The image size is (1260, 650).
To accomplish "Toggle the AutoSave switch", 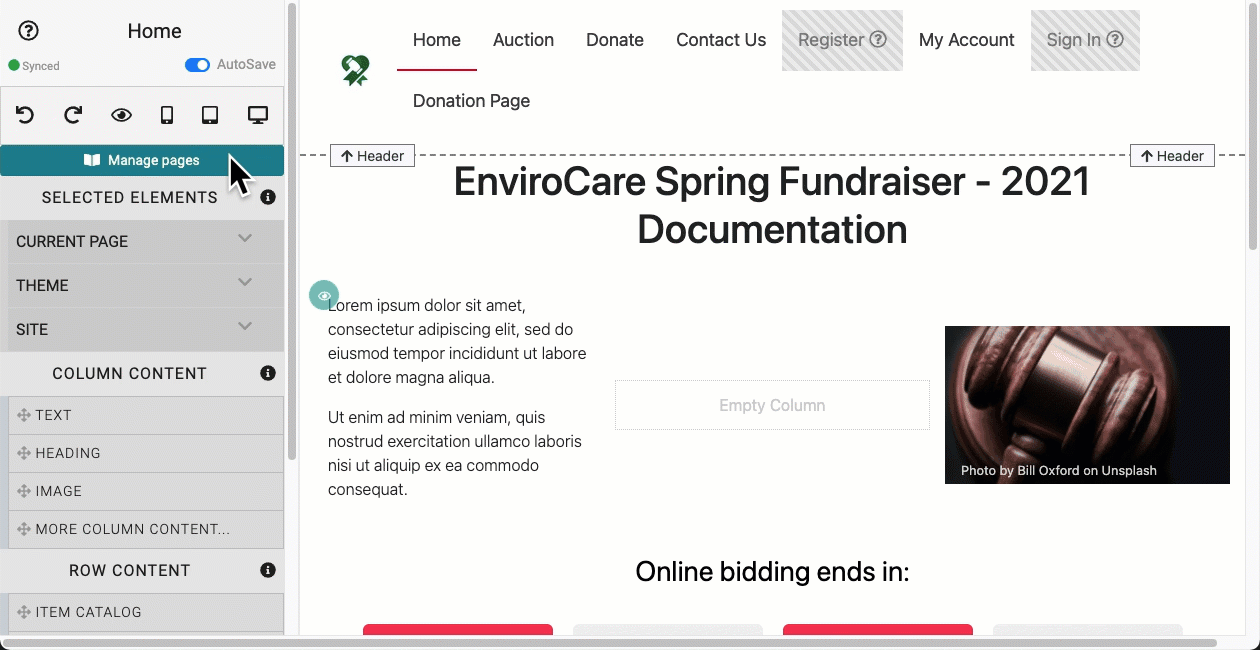I will (x=197, y=65).
